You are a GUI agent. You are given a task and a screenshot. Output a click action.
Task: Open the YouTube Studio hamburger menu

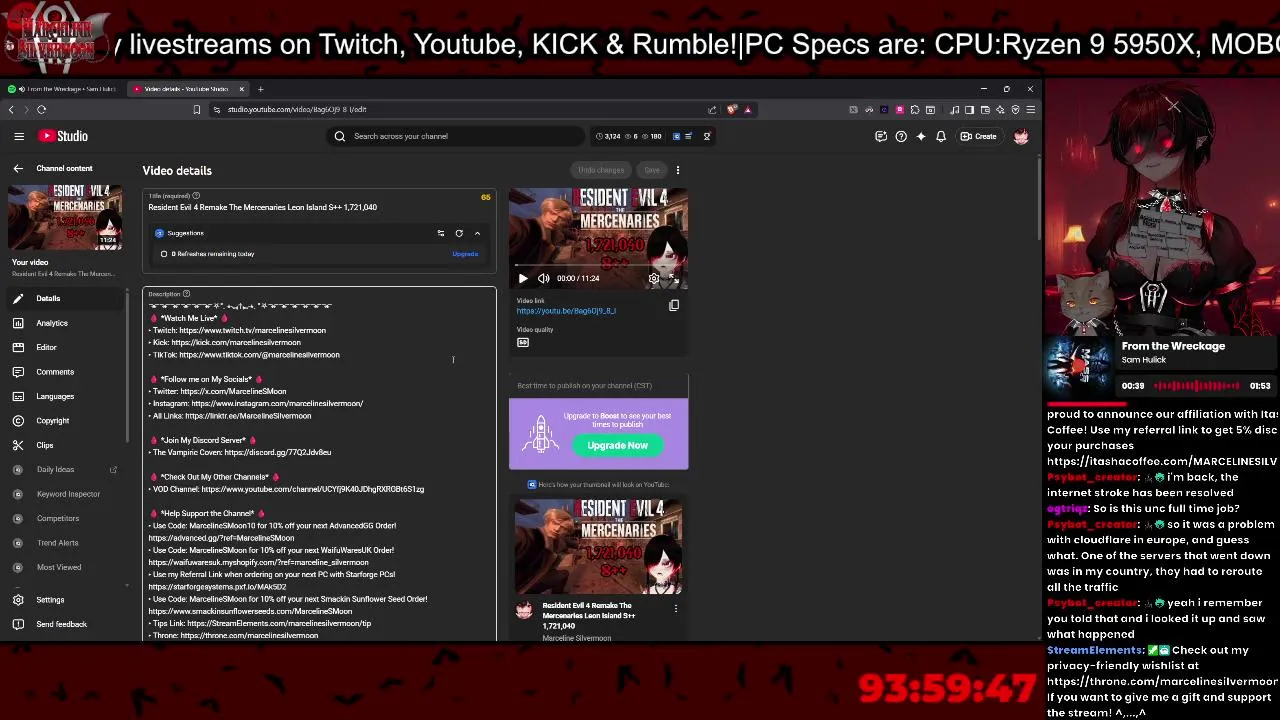point(19,136)
